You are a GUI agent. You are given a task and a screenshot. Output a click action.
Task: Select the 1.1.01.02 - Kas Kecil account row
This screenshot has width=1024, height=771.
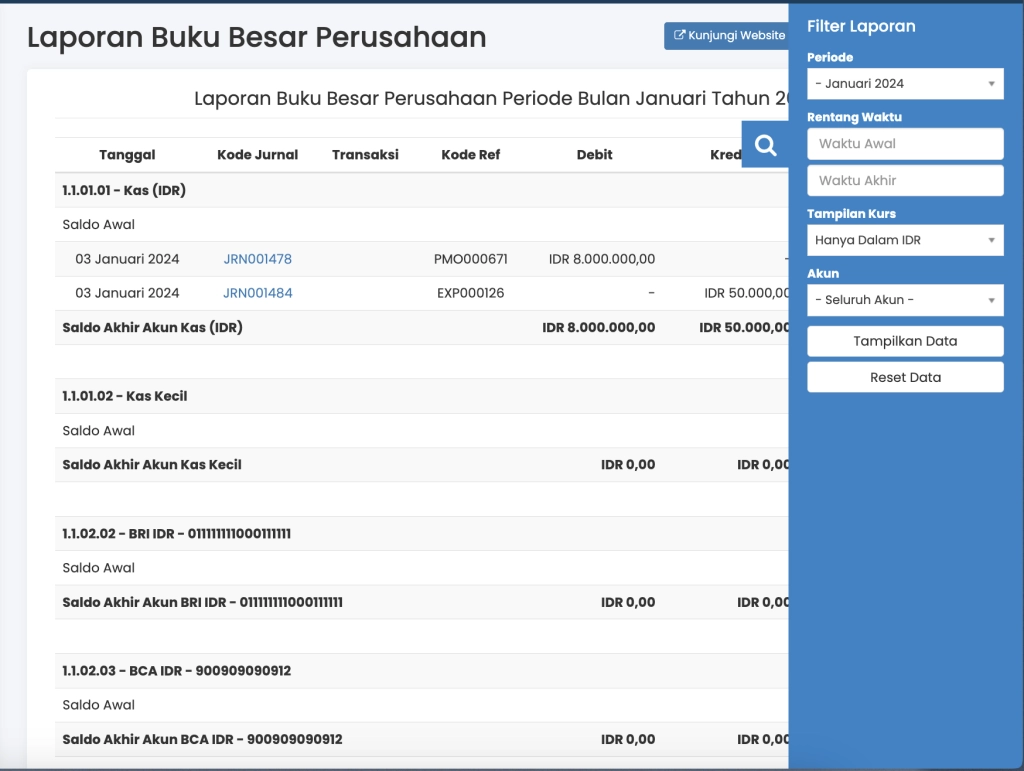click(x=124, y=396)
